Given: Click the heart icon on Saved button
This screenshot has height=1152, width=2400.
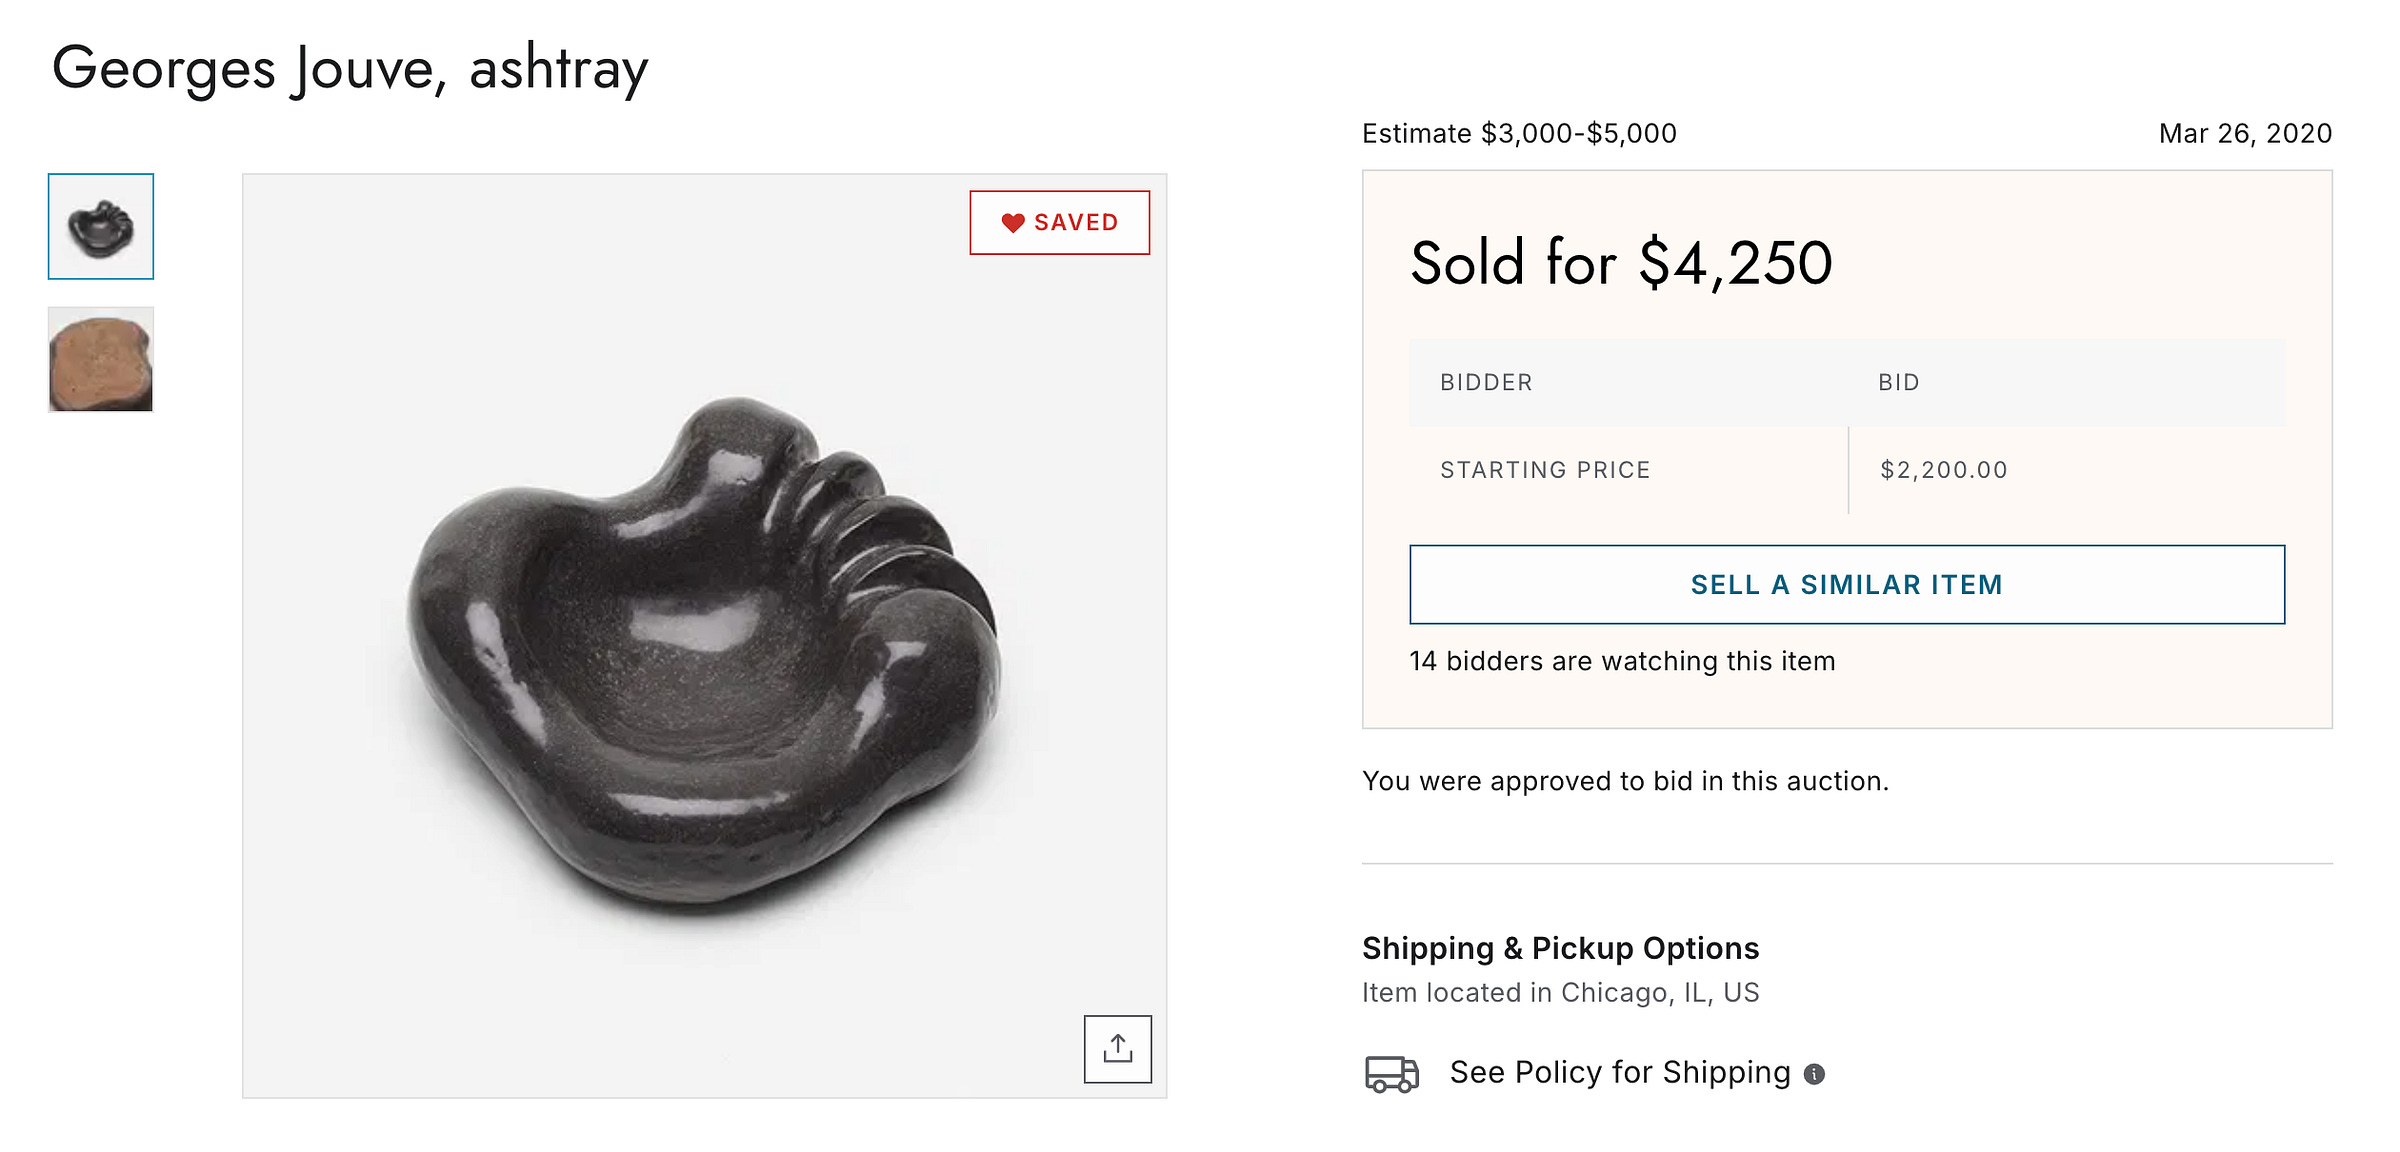Looking at the screenshot, I should tap(1013, 223).
